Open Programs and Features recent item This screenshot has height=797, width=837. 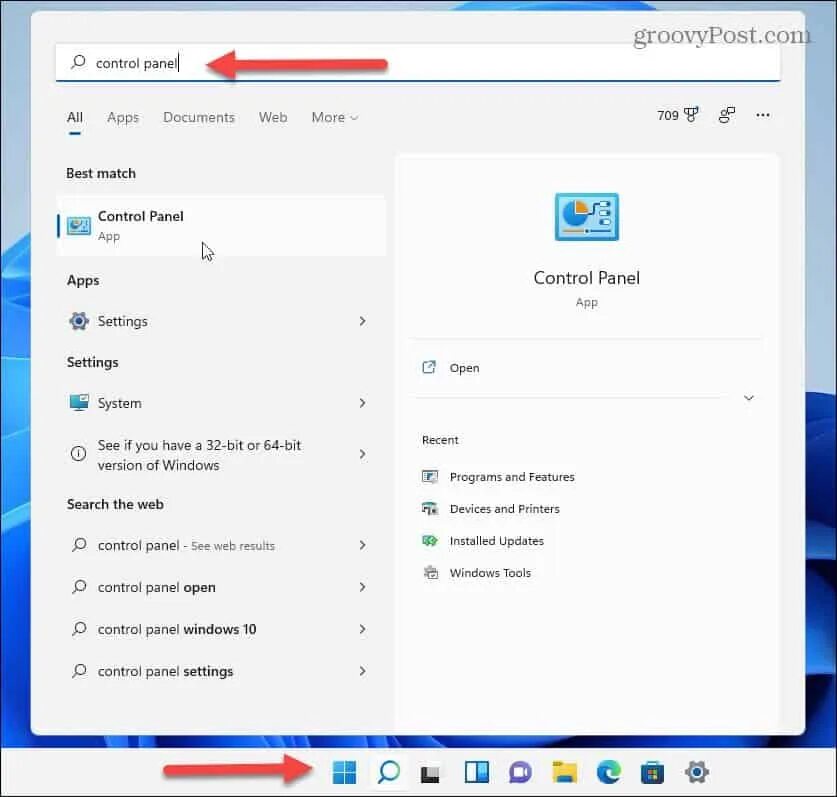pyautogui.click(x=512, y=477)
